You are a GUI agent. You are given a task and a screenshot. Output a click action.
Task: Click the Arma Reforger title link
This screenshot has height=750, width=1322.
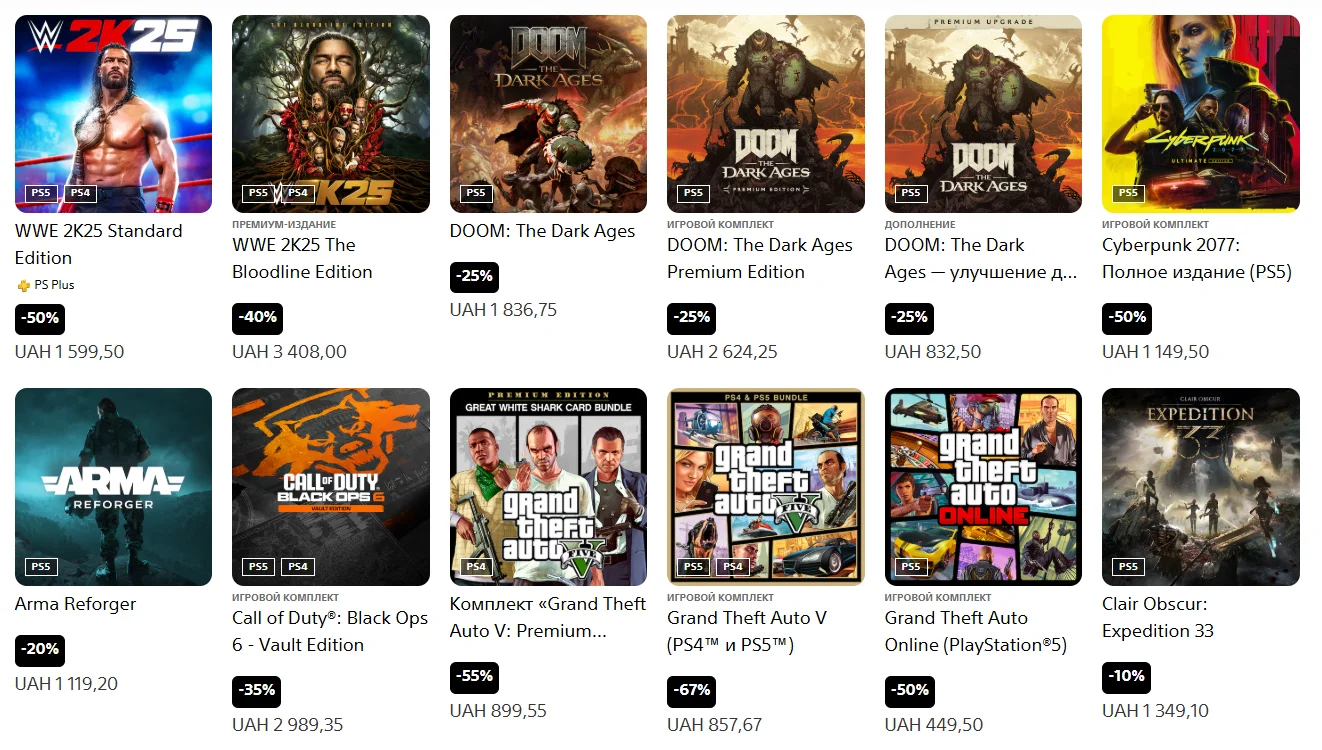[75, 604]
